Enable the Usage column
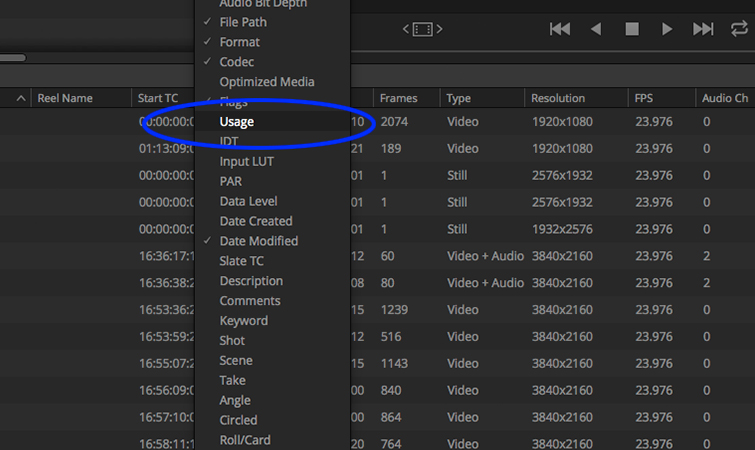Screen dimensions: 755x450 [x=272, y=121]
